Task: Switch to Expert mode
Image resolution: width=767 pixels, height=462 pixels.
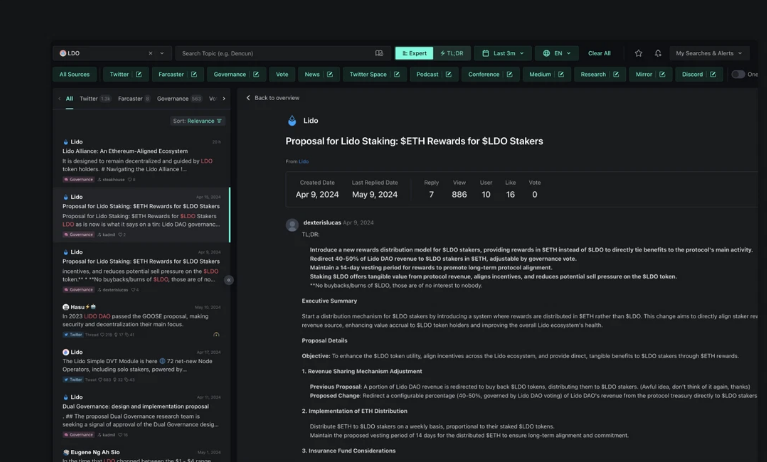Action: [414, 53]
